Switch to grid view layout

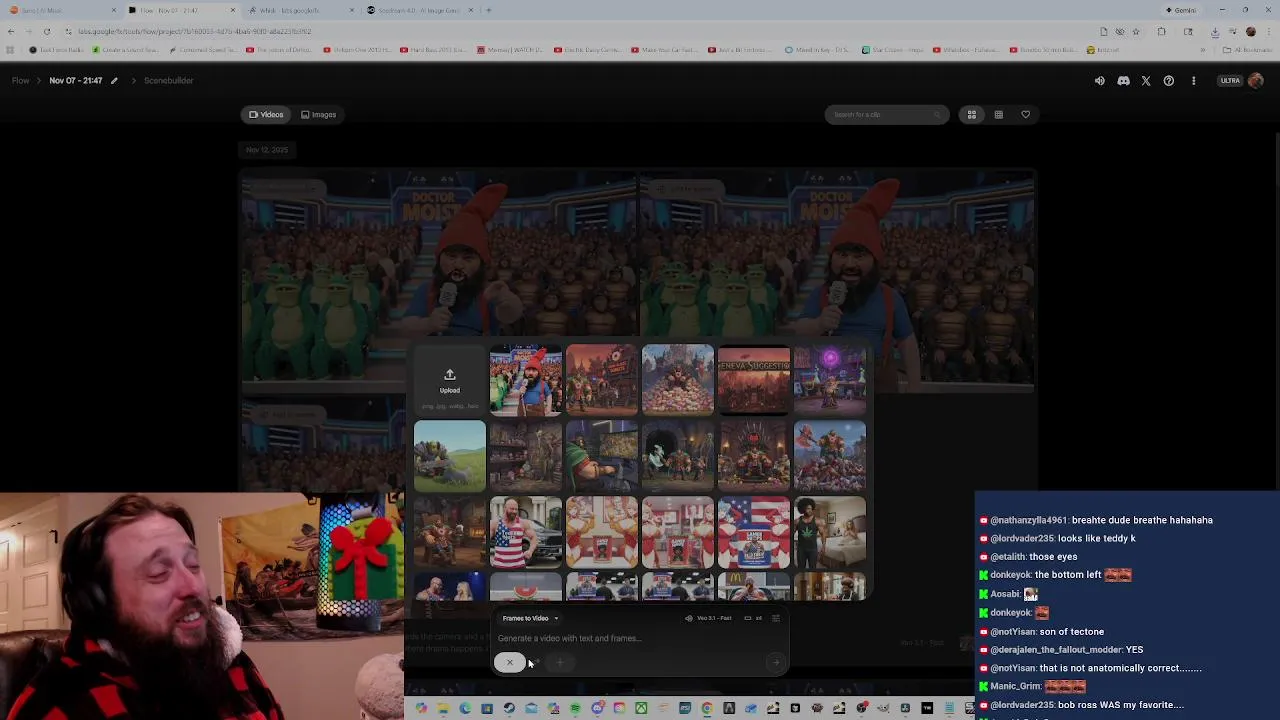971,114
